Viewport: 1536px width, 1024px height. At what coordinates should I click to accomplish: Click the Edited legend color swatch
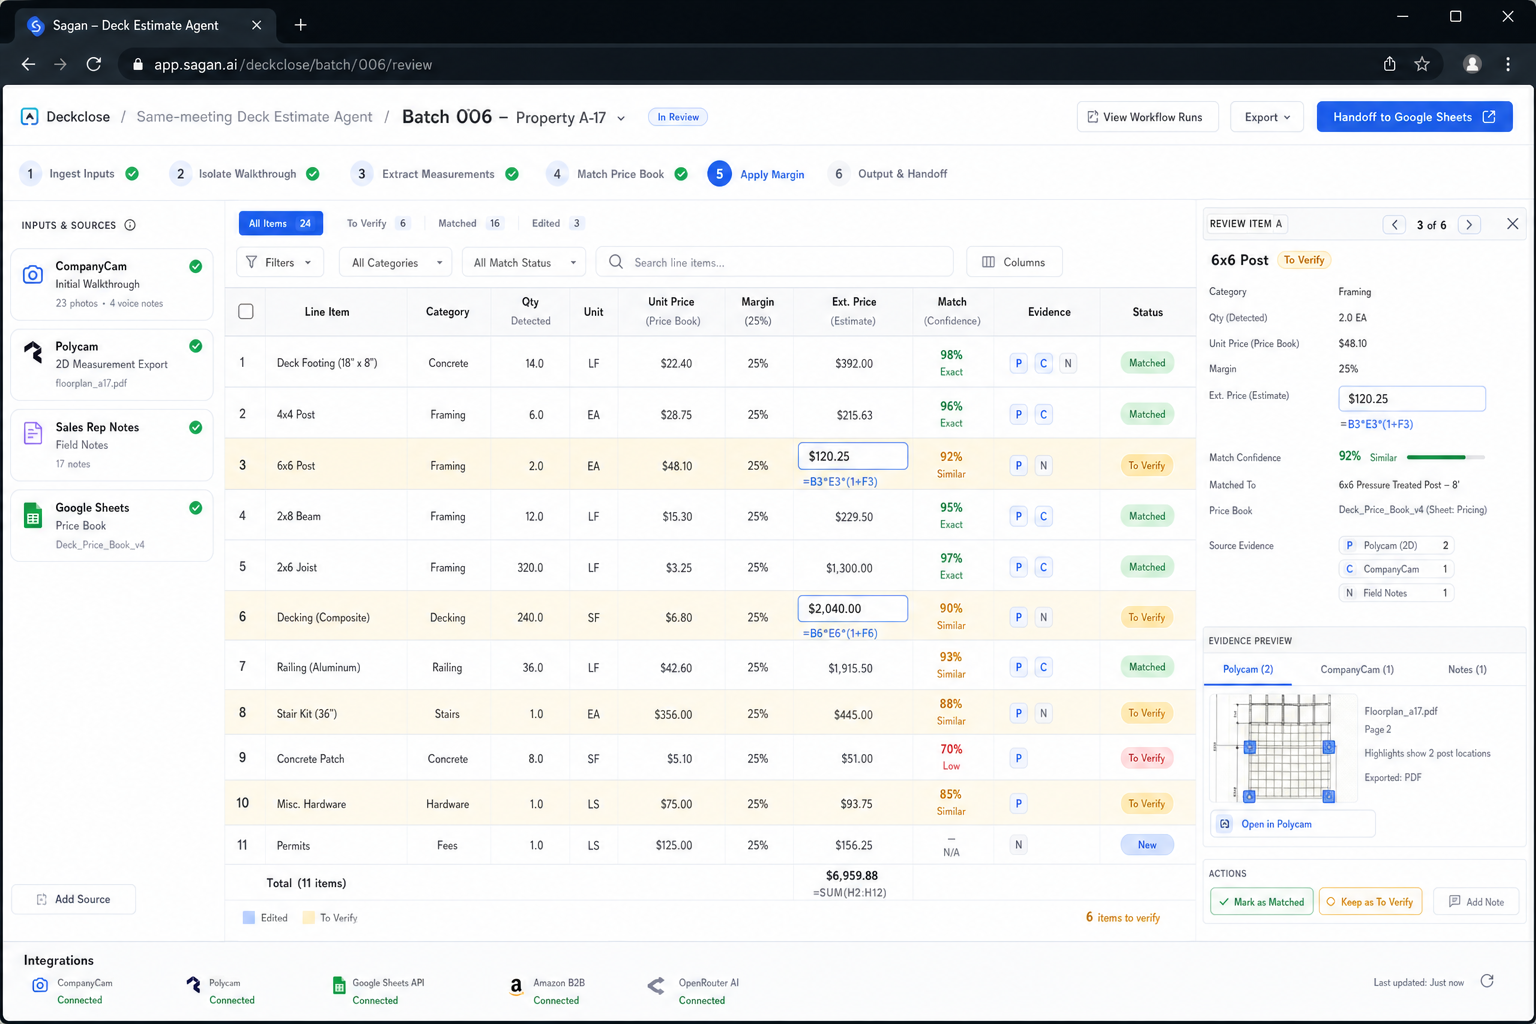pyautogui.click(x=249, y=918)
